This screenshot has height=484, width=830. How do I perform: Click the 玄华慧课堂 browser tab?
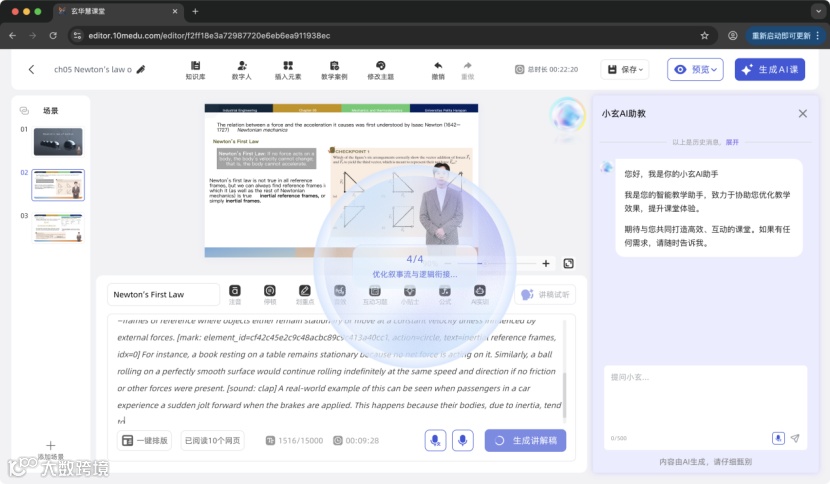118,11
